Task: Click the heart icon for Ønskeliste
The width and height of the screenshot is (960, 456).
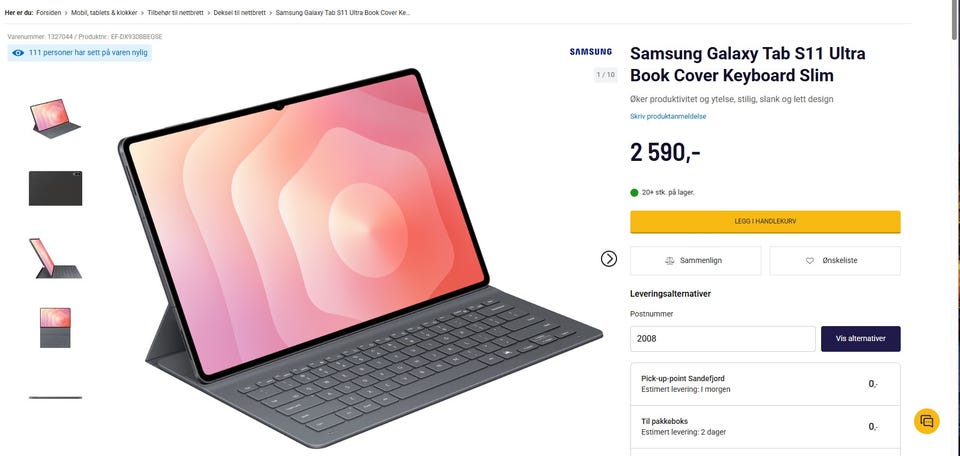Action: (810, 261)
